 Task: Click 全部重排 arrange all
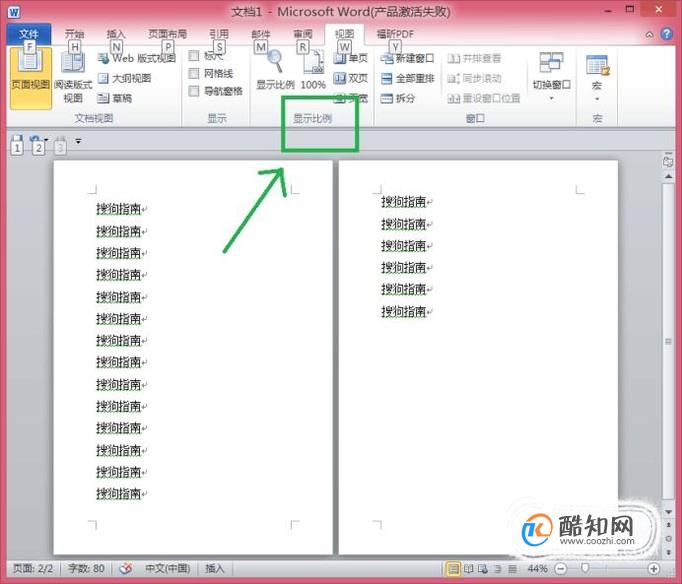tap(407, 78)
